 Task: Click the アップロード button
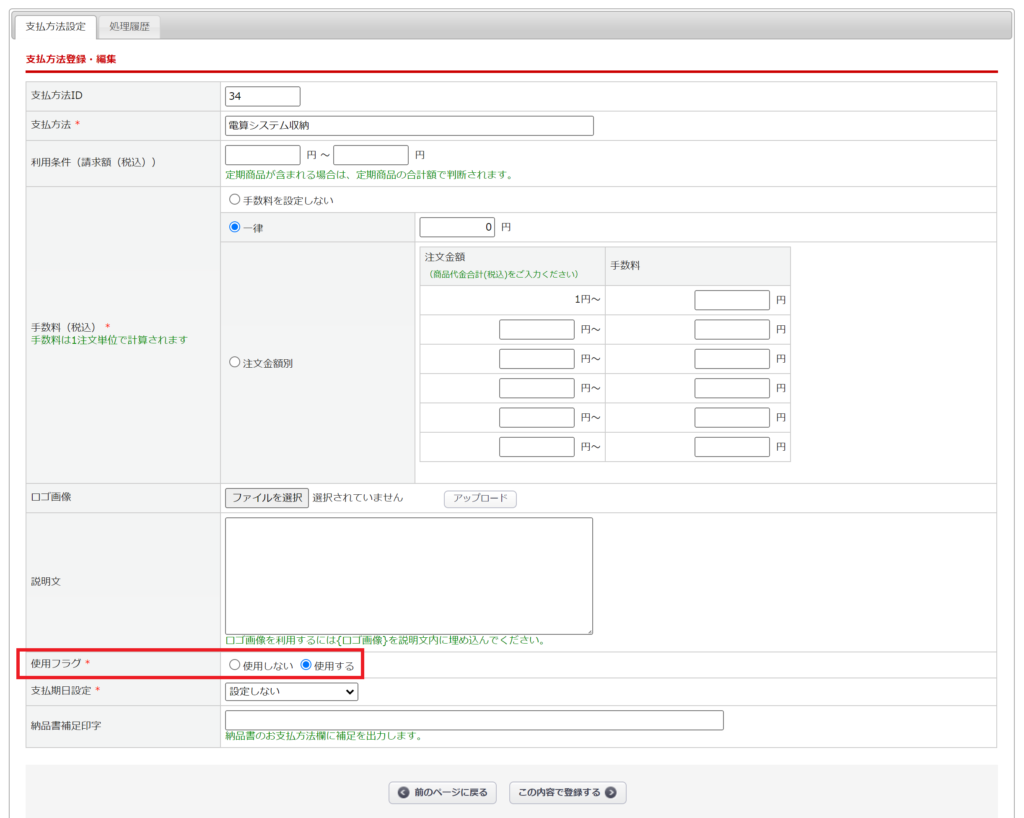pos(480,498)
